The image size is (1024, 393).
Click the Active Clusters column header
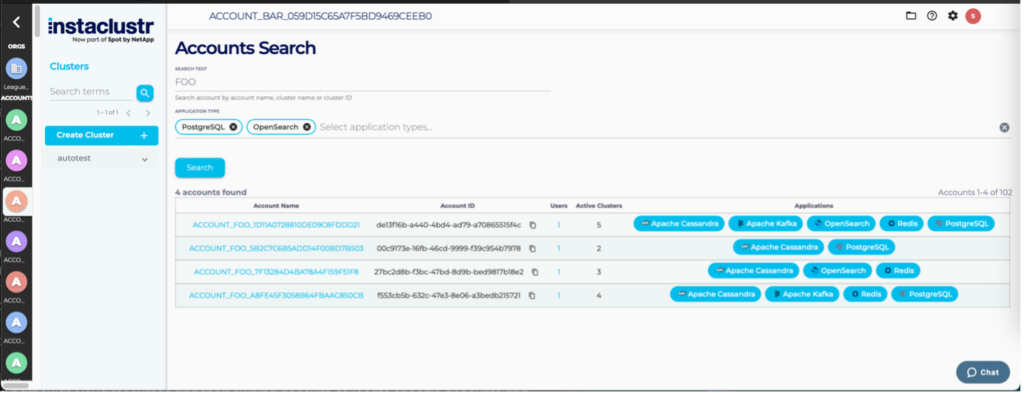(599, 206)
